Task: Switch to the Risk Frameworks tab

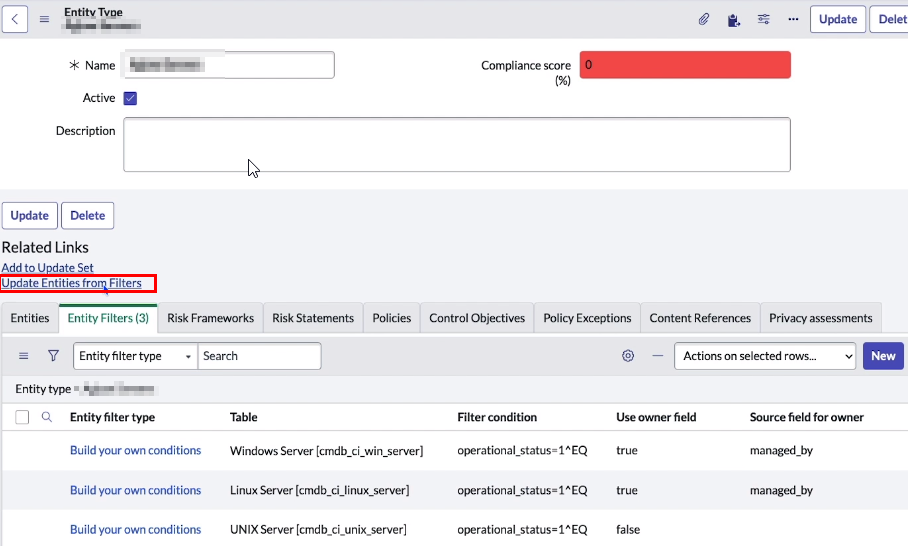Action: pyautogui.click(x=210, y=318)
